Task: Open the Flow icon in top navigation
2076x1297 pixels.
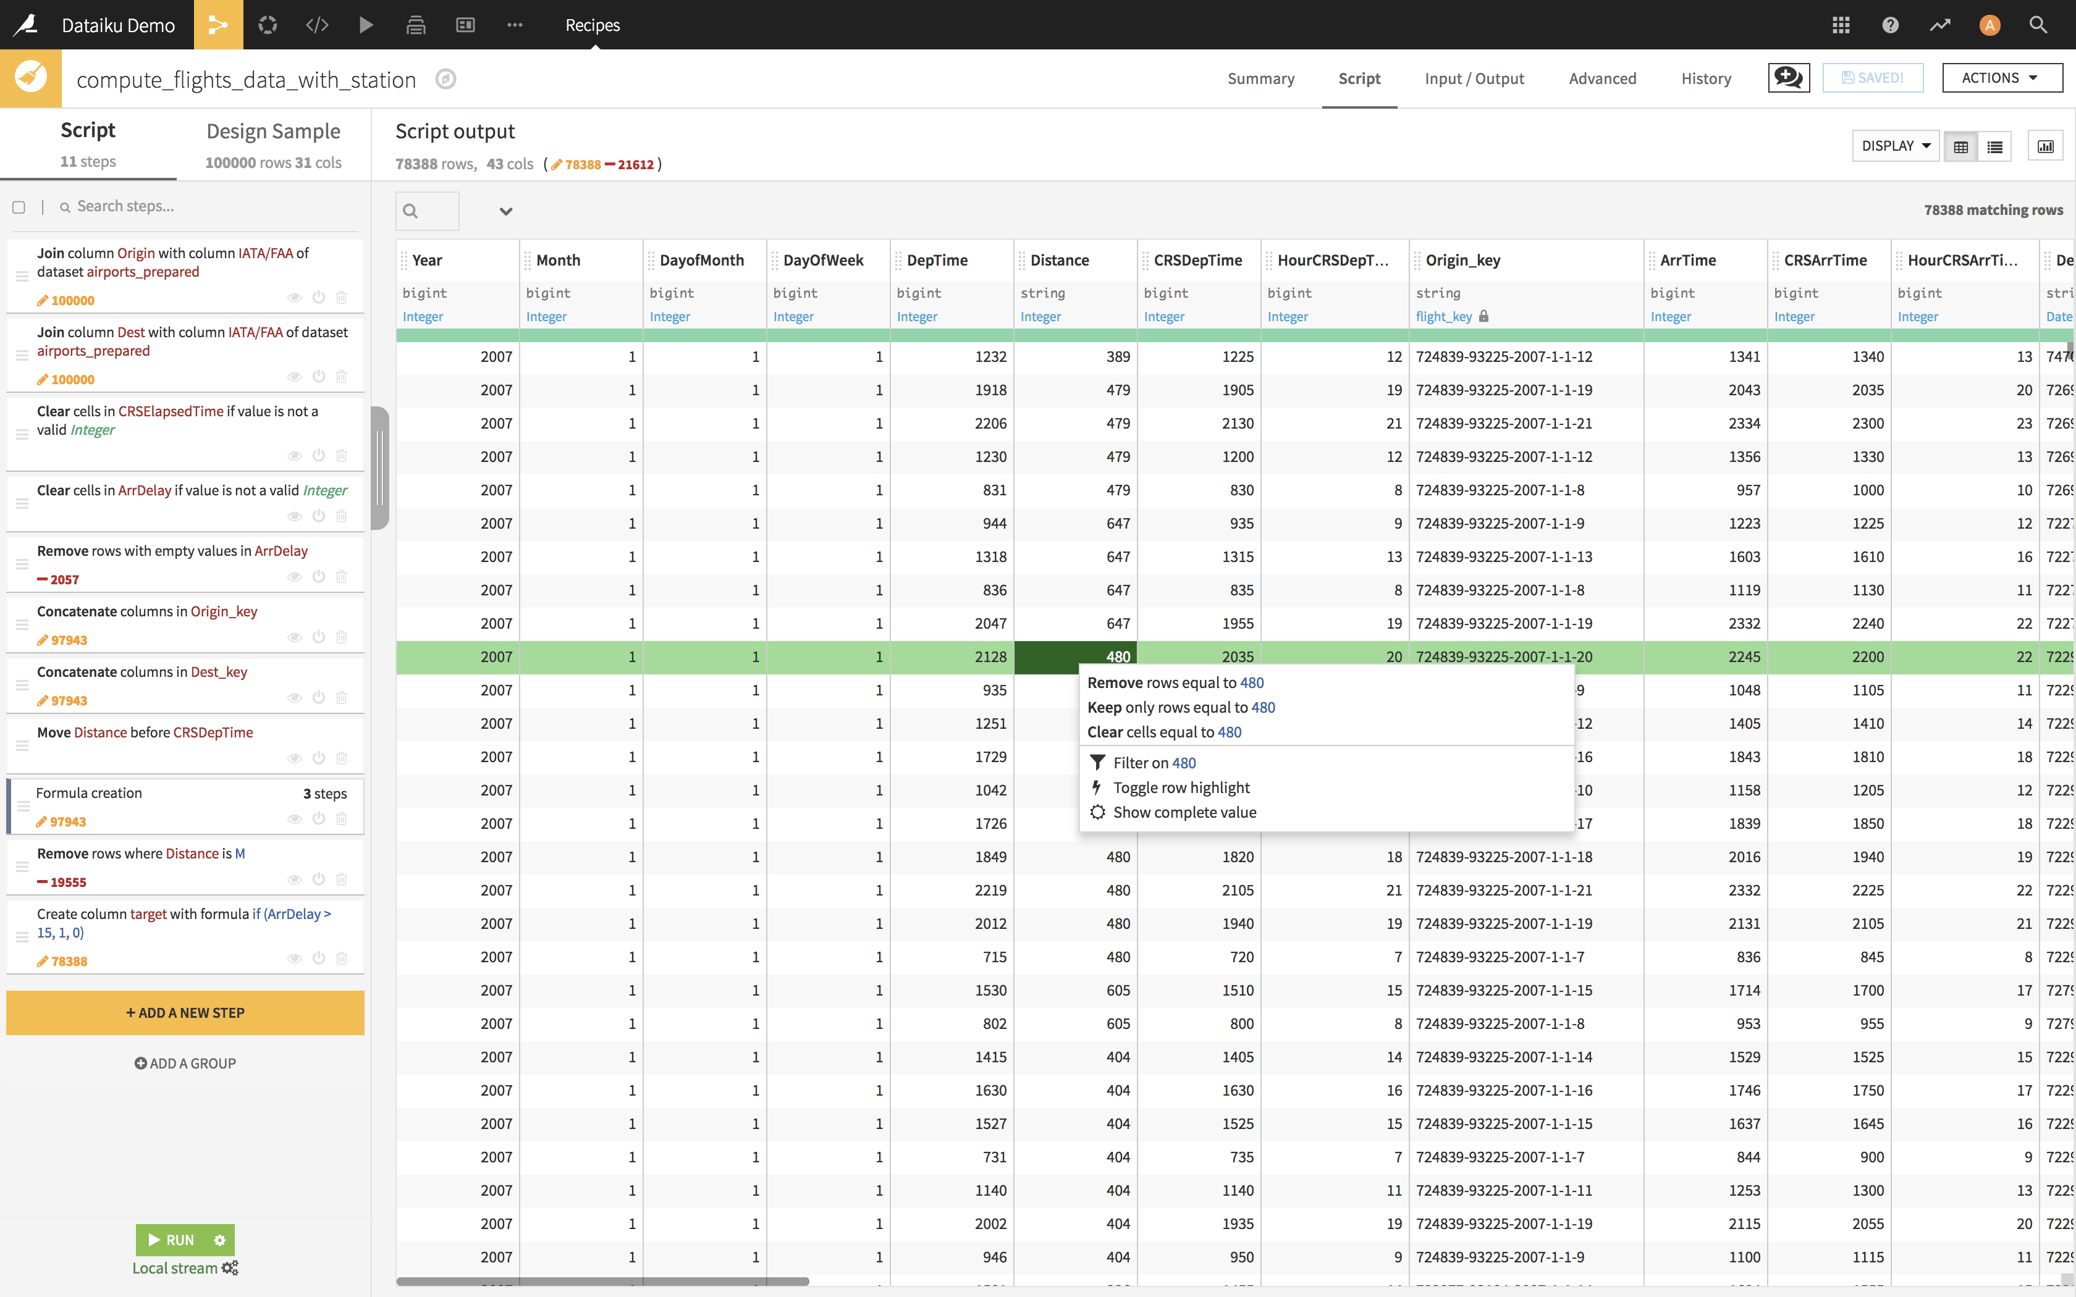Action: coord(218,24)
